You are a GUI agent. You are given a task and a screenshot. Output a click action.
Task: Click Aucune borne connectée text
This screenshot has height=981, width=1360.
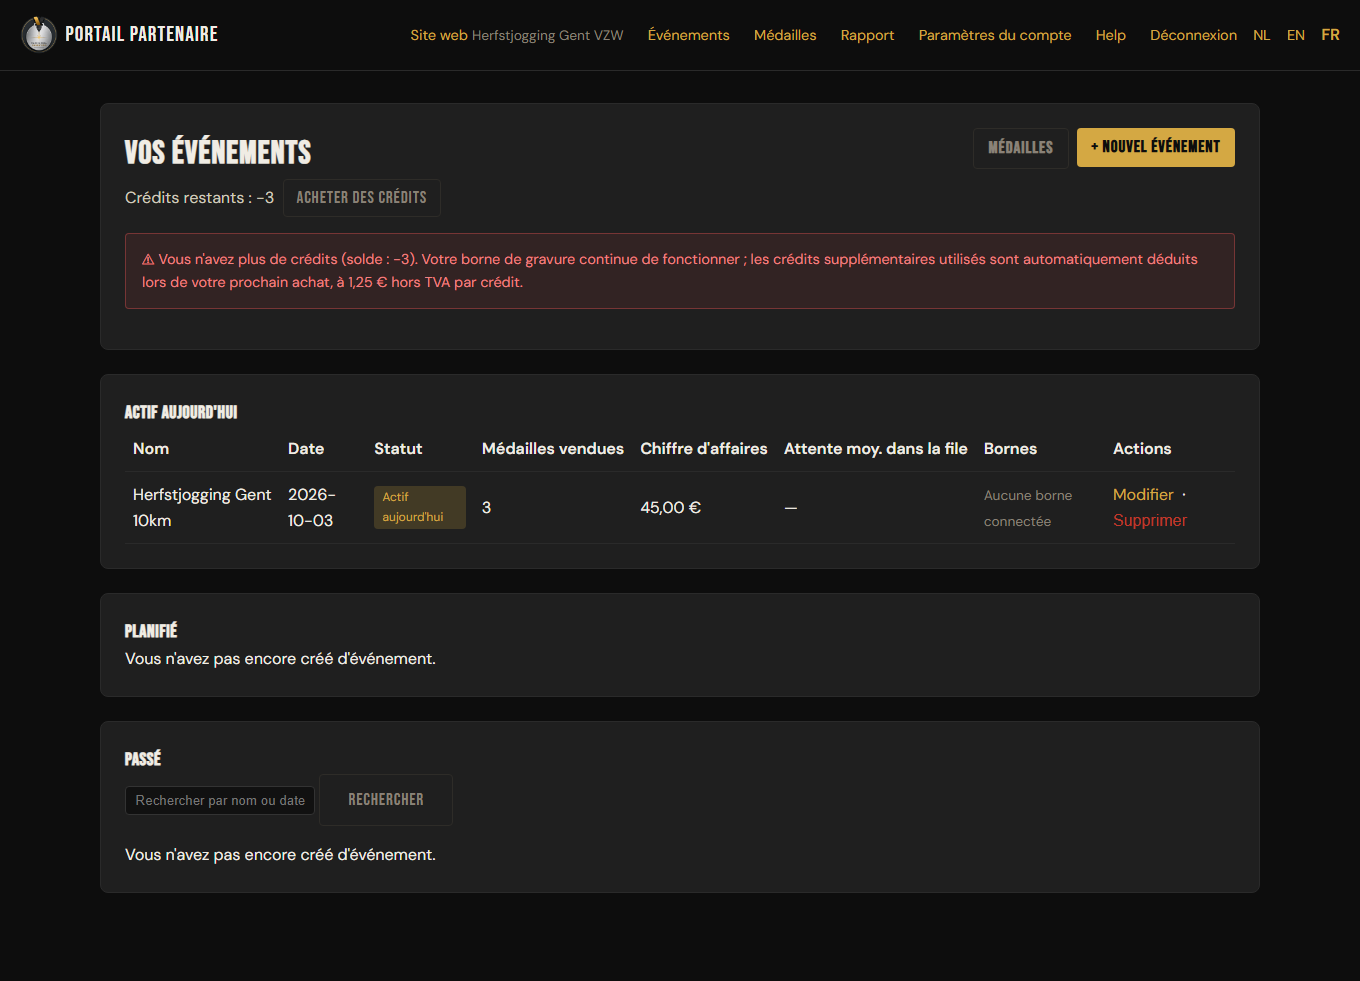point(1028,508)
